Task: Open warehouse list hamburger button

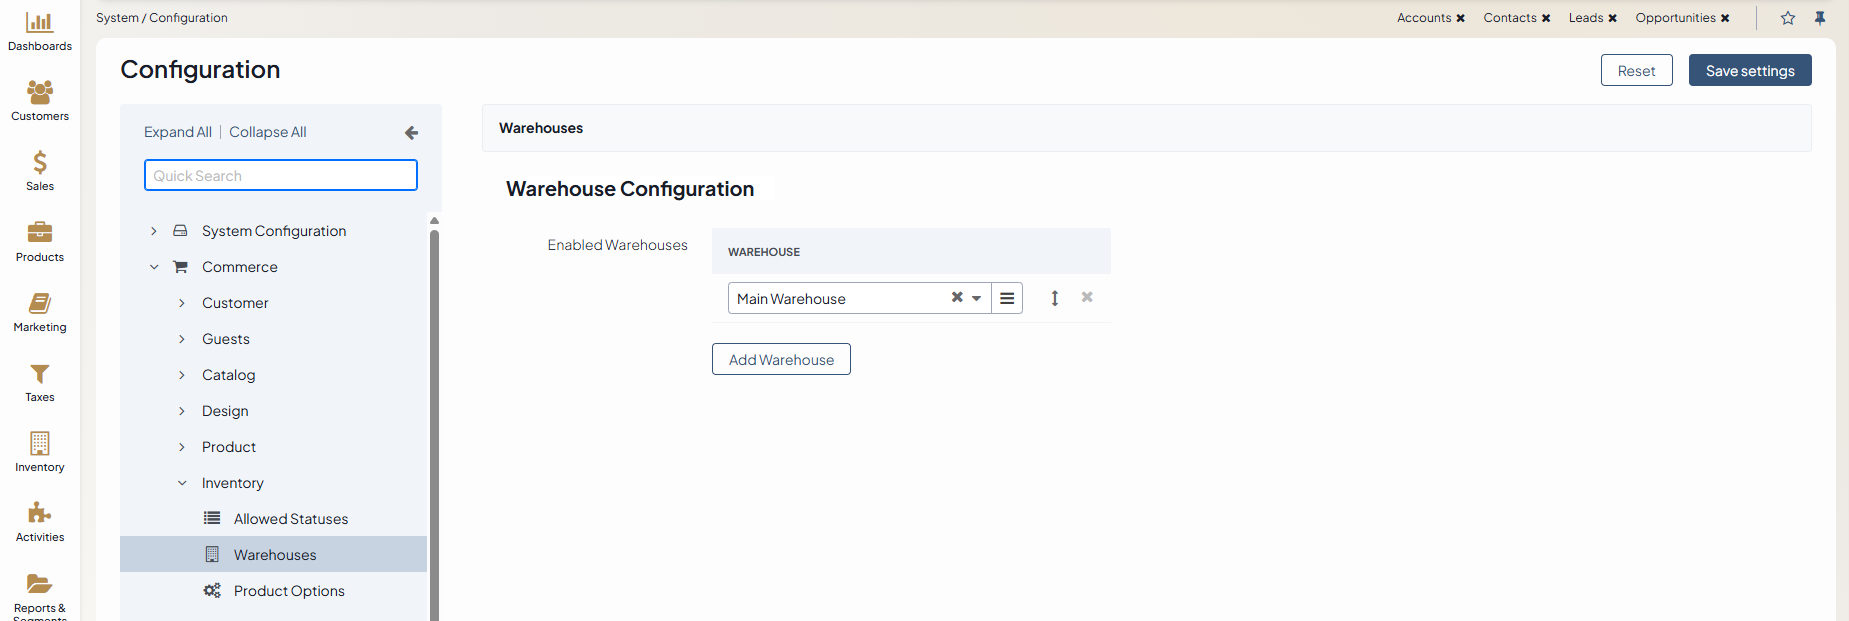Action: (1007, 298)
